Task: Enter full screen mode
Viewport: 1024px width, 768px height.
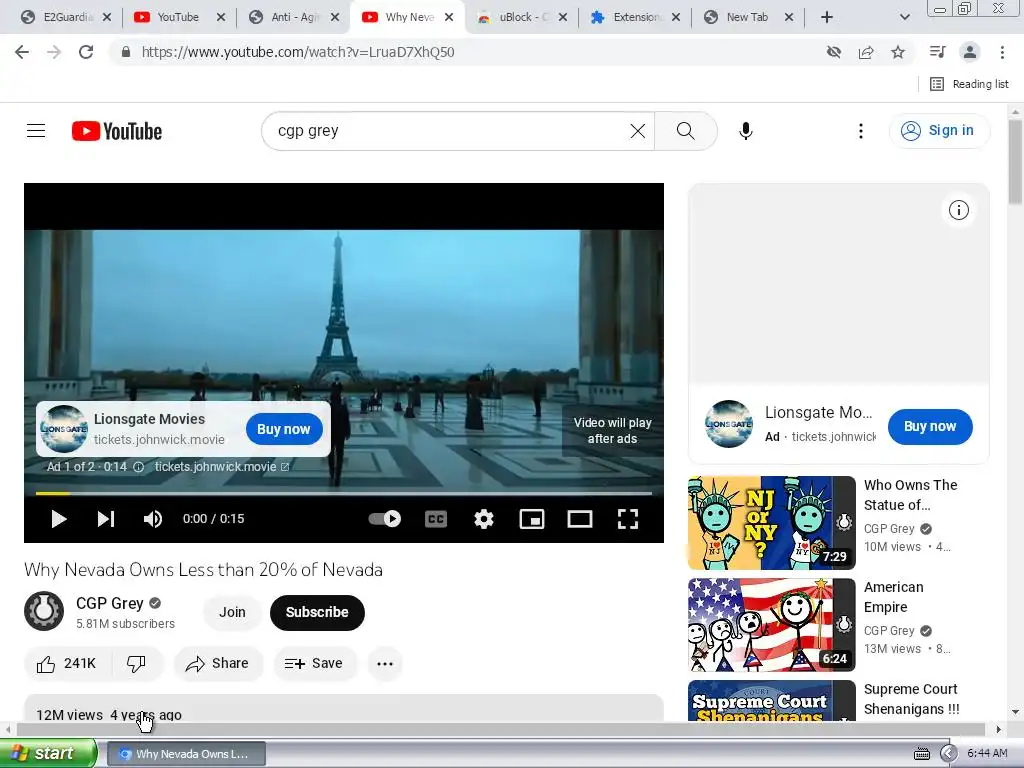Action: (628, 519)
